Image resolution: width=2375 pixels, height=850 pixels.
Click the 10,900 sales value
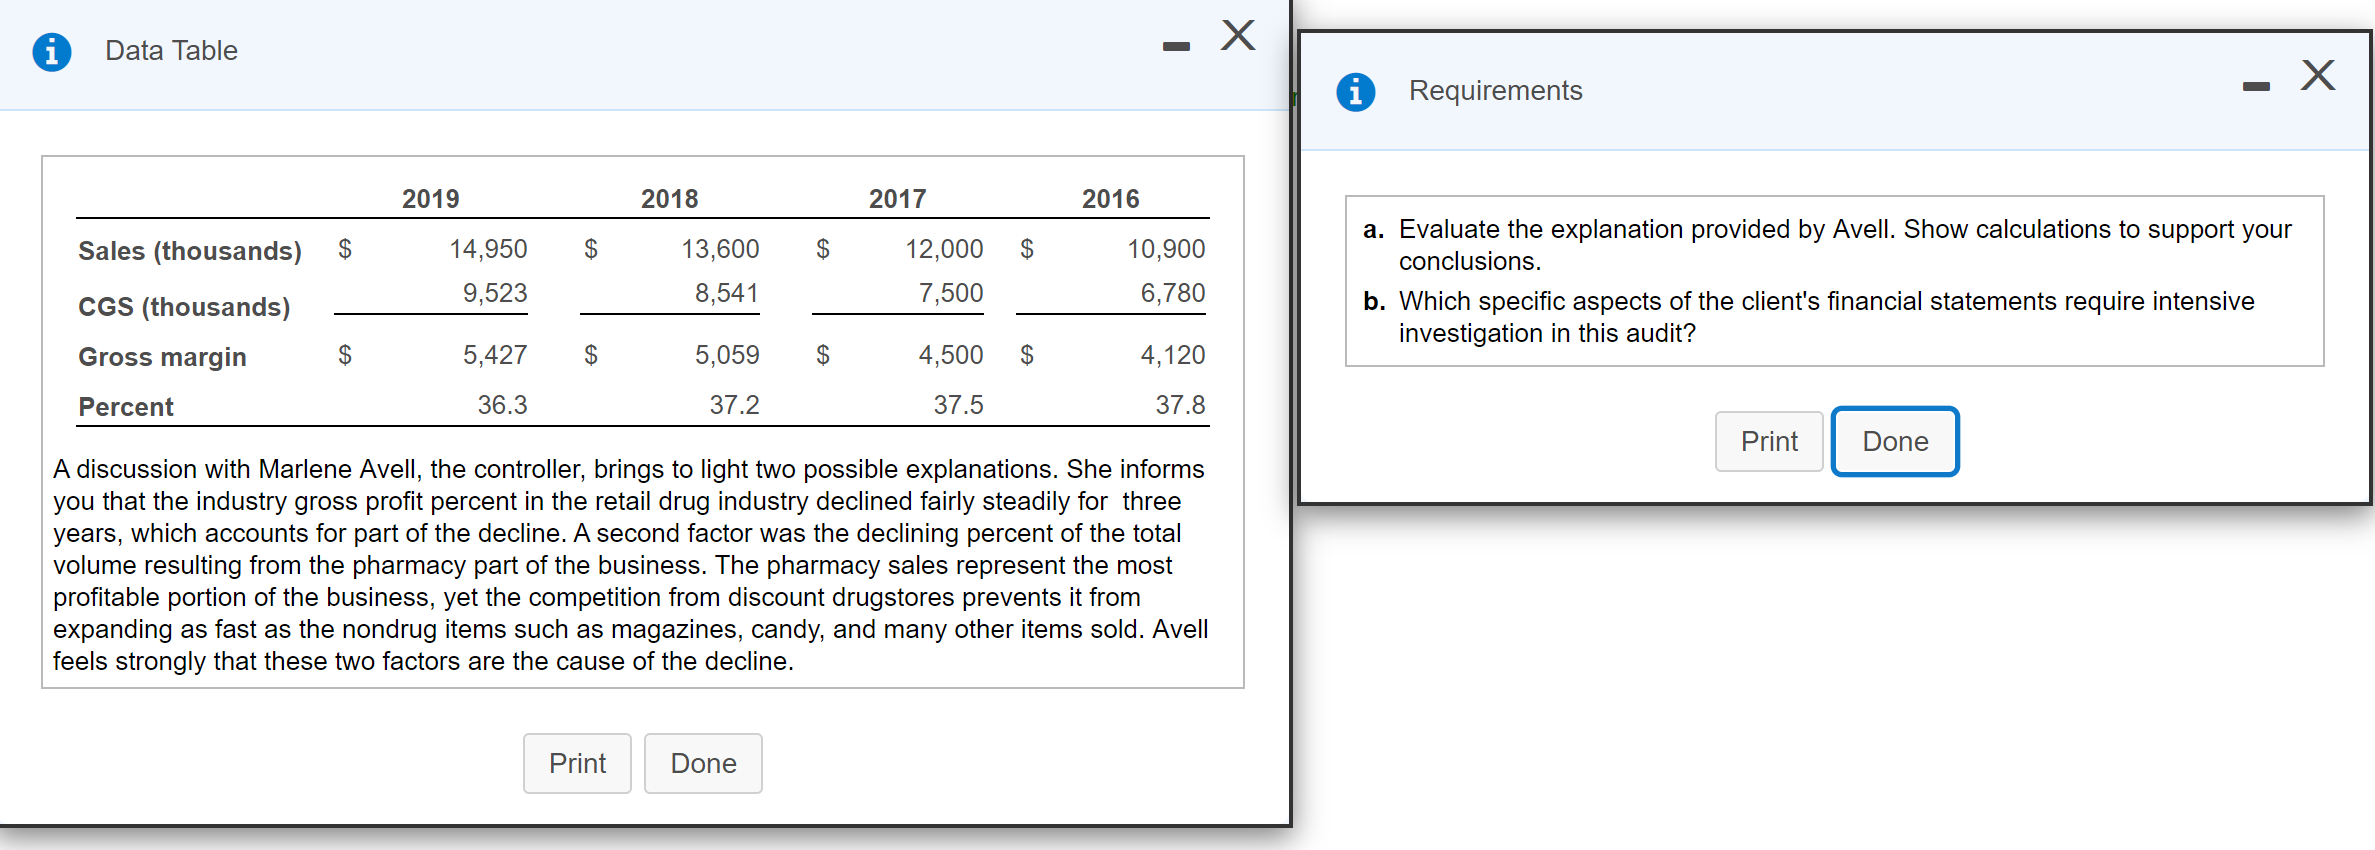click(x=1166, y=249)
